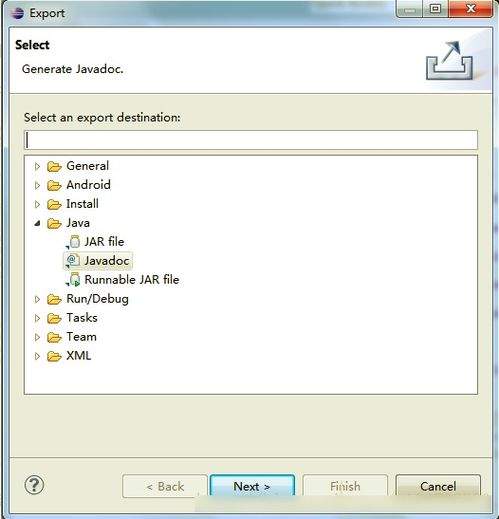This screenshot has height=519, width=499.
Task: Click the Javadoc @ icon
Action: click(72, 261)
